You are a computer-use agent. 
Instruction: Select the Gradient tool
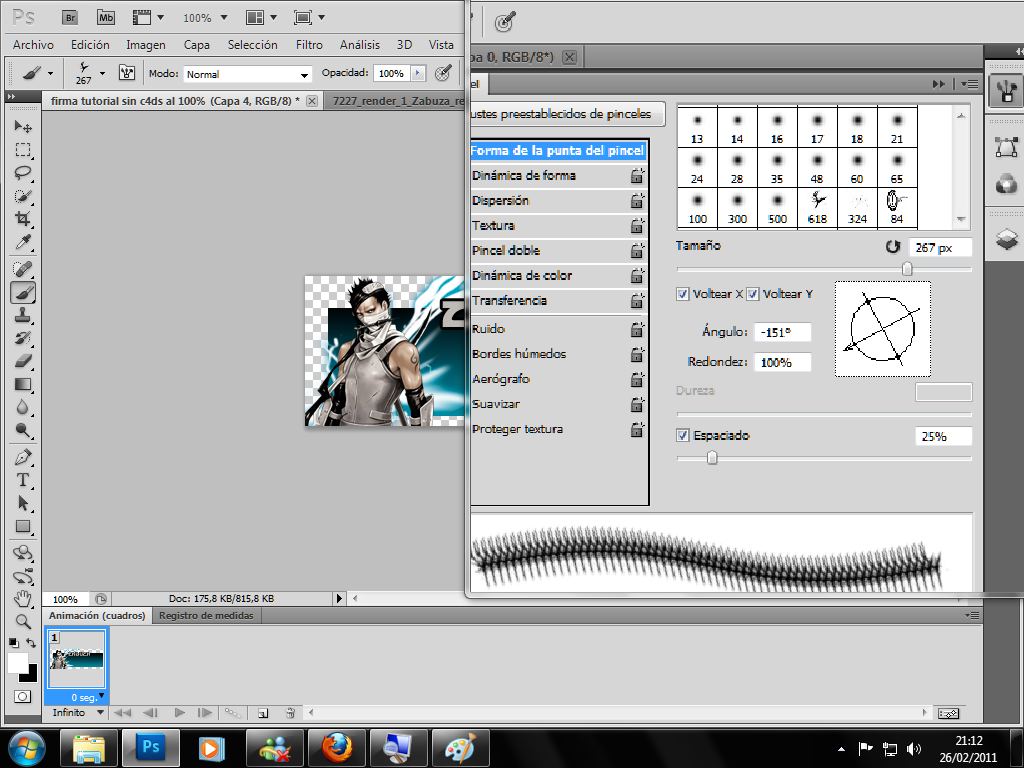(x=23, y=384)
